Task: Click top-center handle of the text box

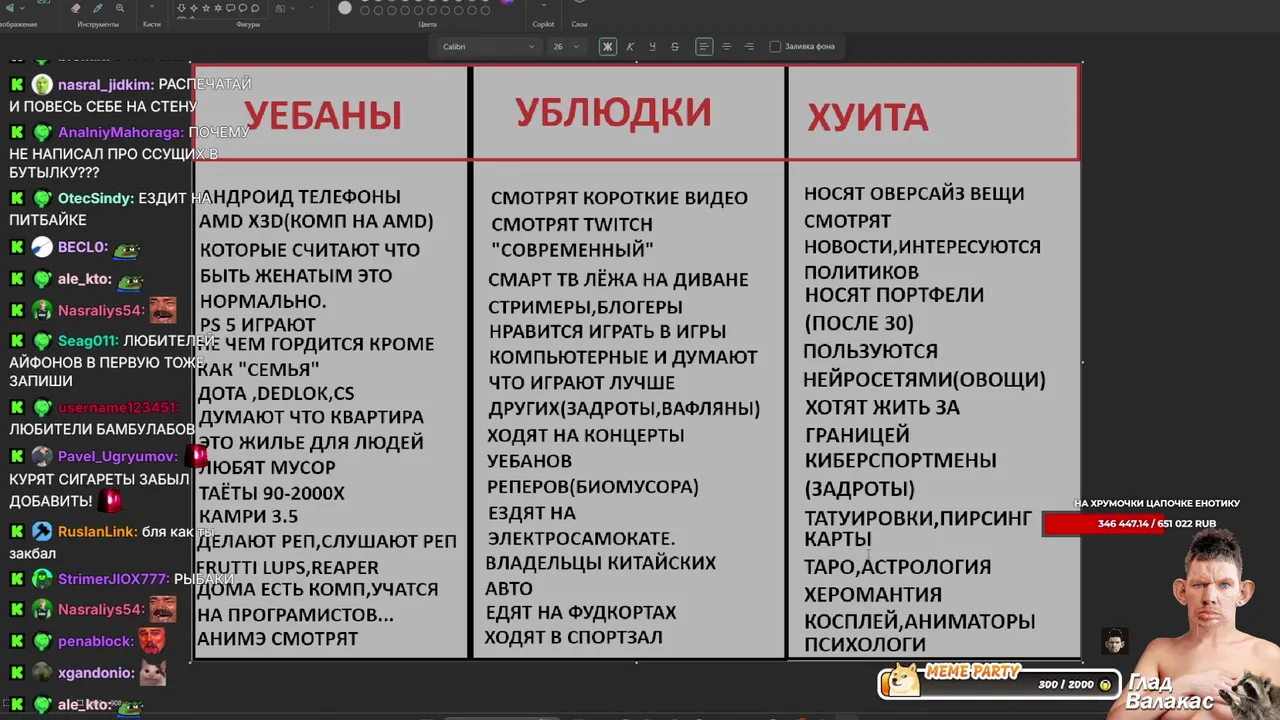Action: click(637, 63)
